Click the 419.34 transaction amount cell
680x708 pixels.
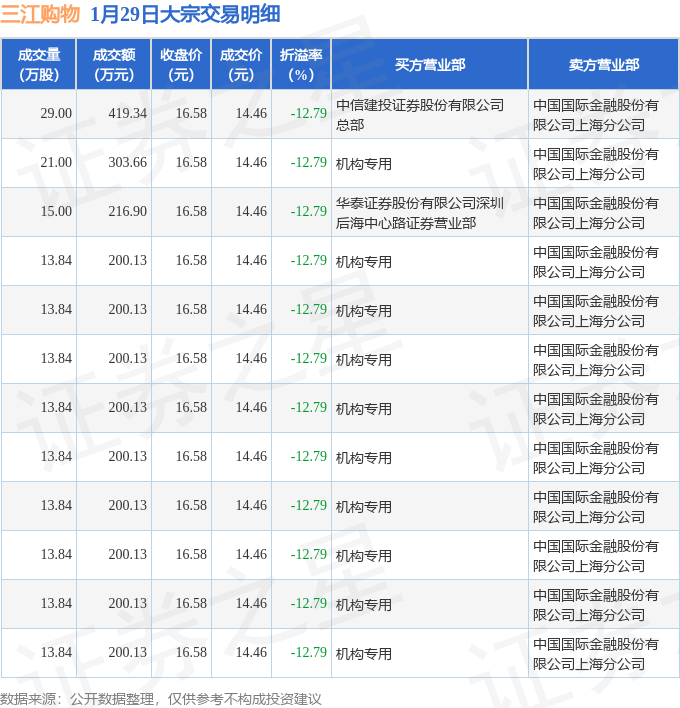tap(127, 114)
